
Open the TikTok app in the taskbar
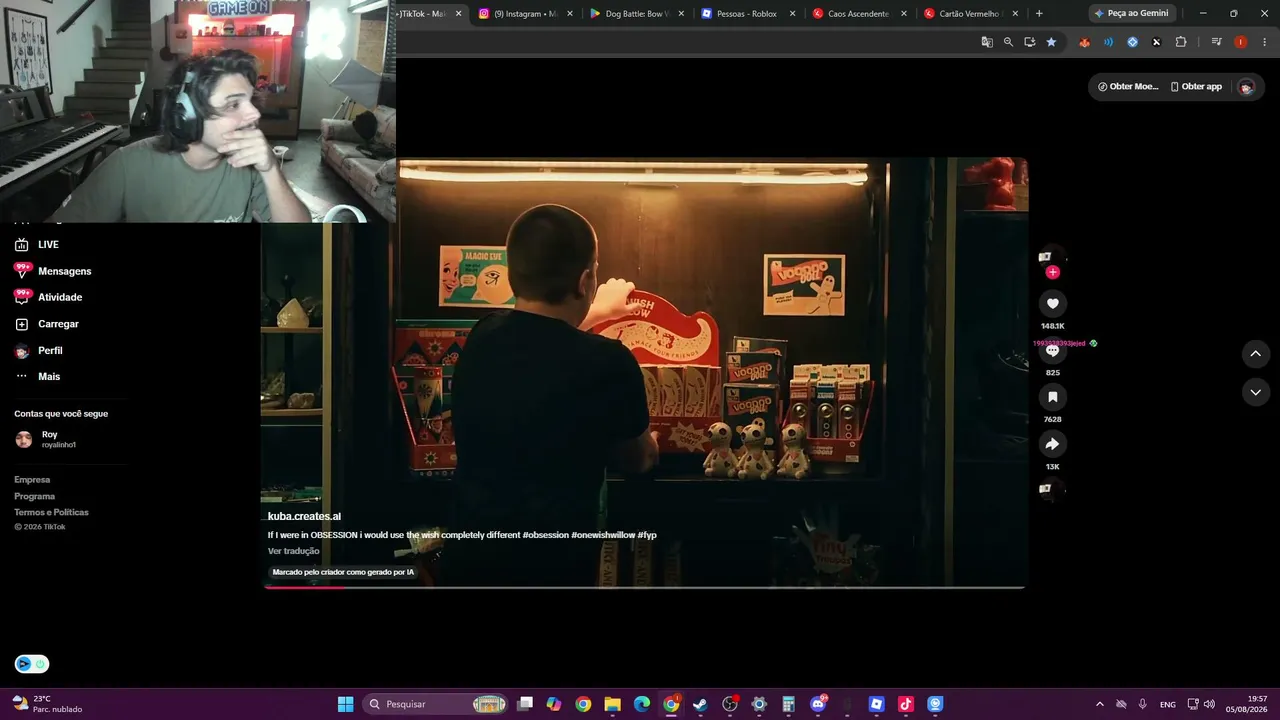tap(906, 704)
